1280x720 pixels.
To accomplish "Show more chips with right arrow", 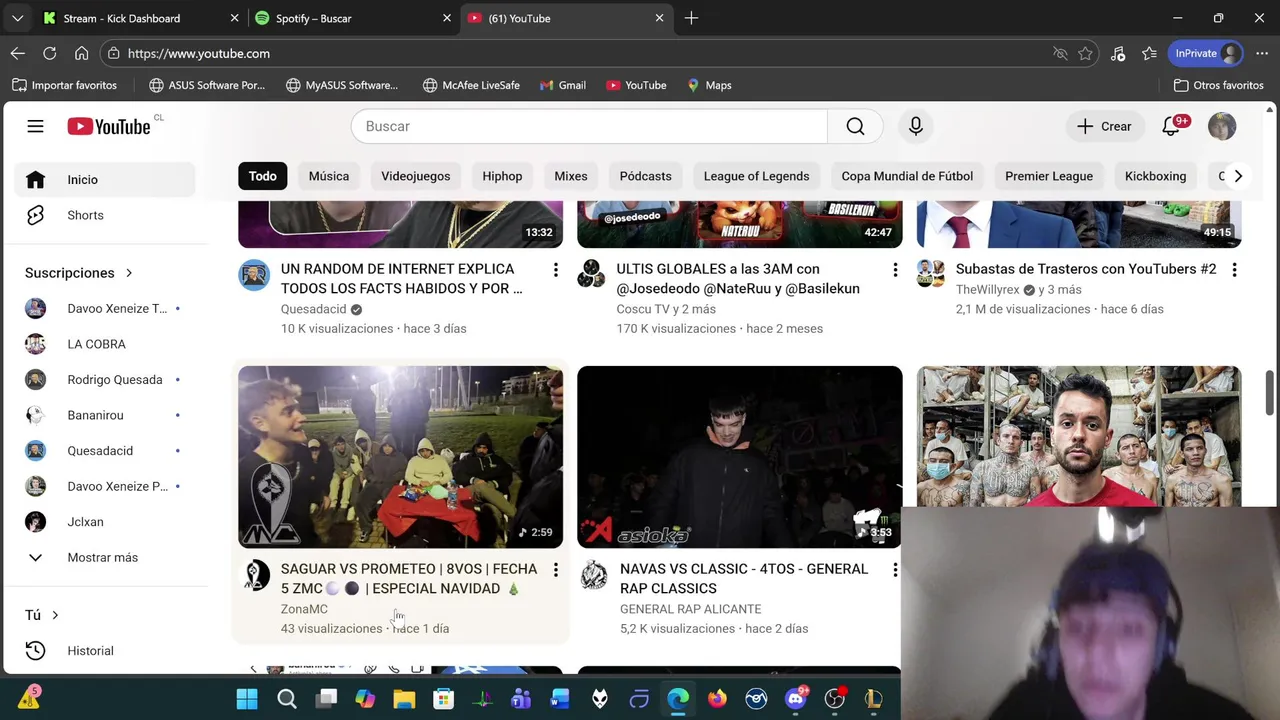I will (x=1238, y=176).
